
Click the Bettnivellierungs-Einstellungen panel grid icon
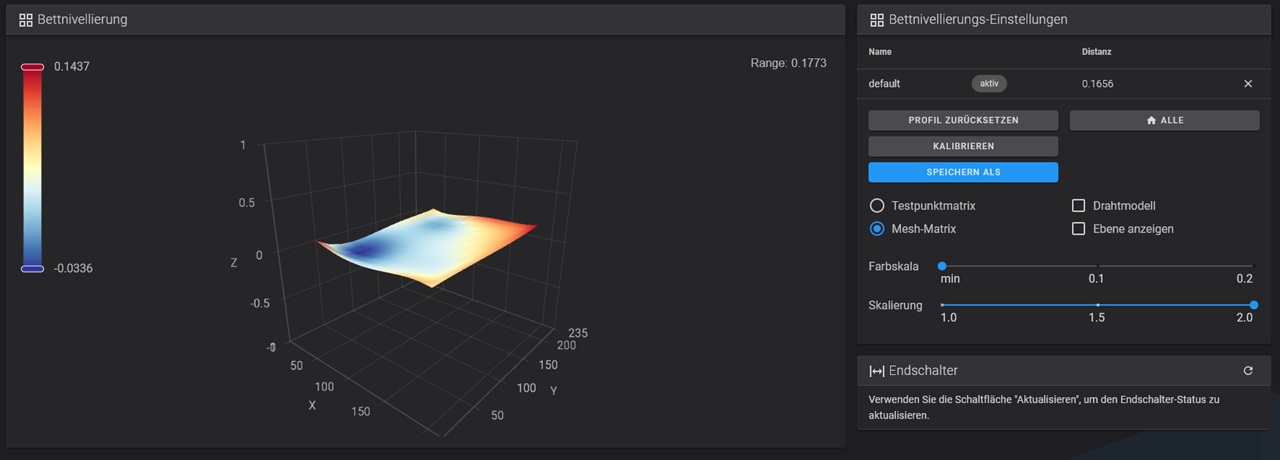(x=877, y=20)
